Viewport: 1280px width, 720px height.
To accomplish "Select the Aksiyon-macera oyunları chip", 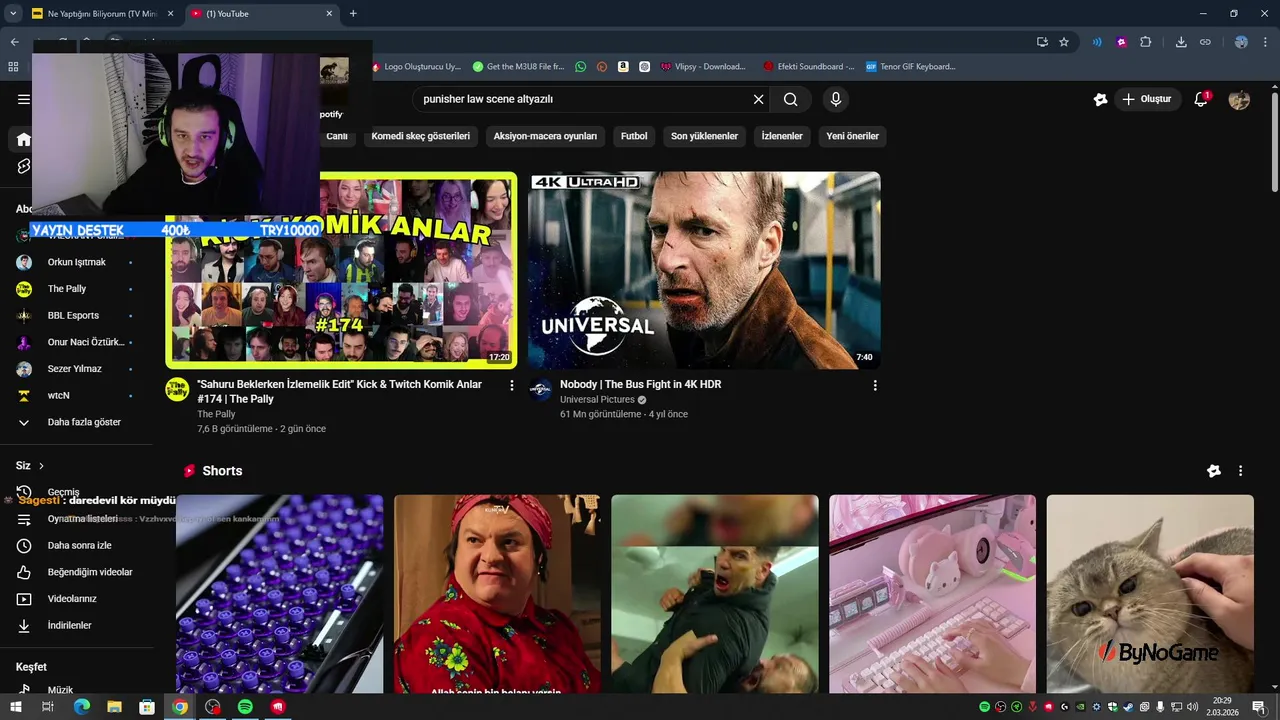I will (545, 136).
